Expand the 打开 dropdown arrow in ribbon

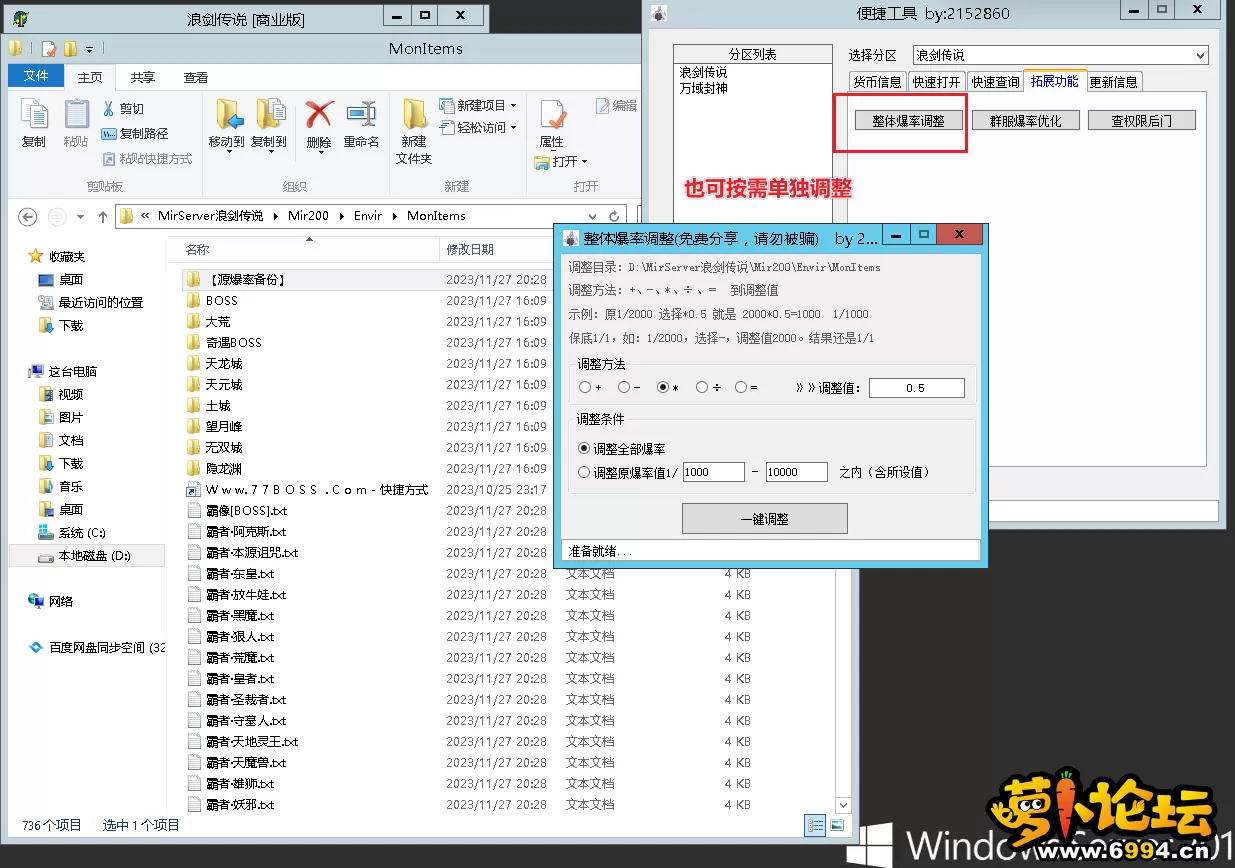click(x=585, y=162)
